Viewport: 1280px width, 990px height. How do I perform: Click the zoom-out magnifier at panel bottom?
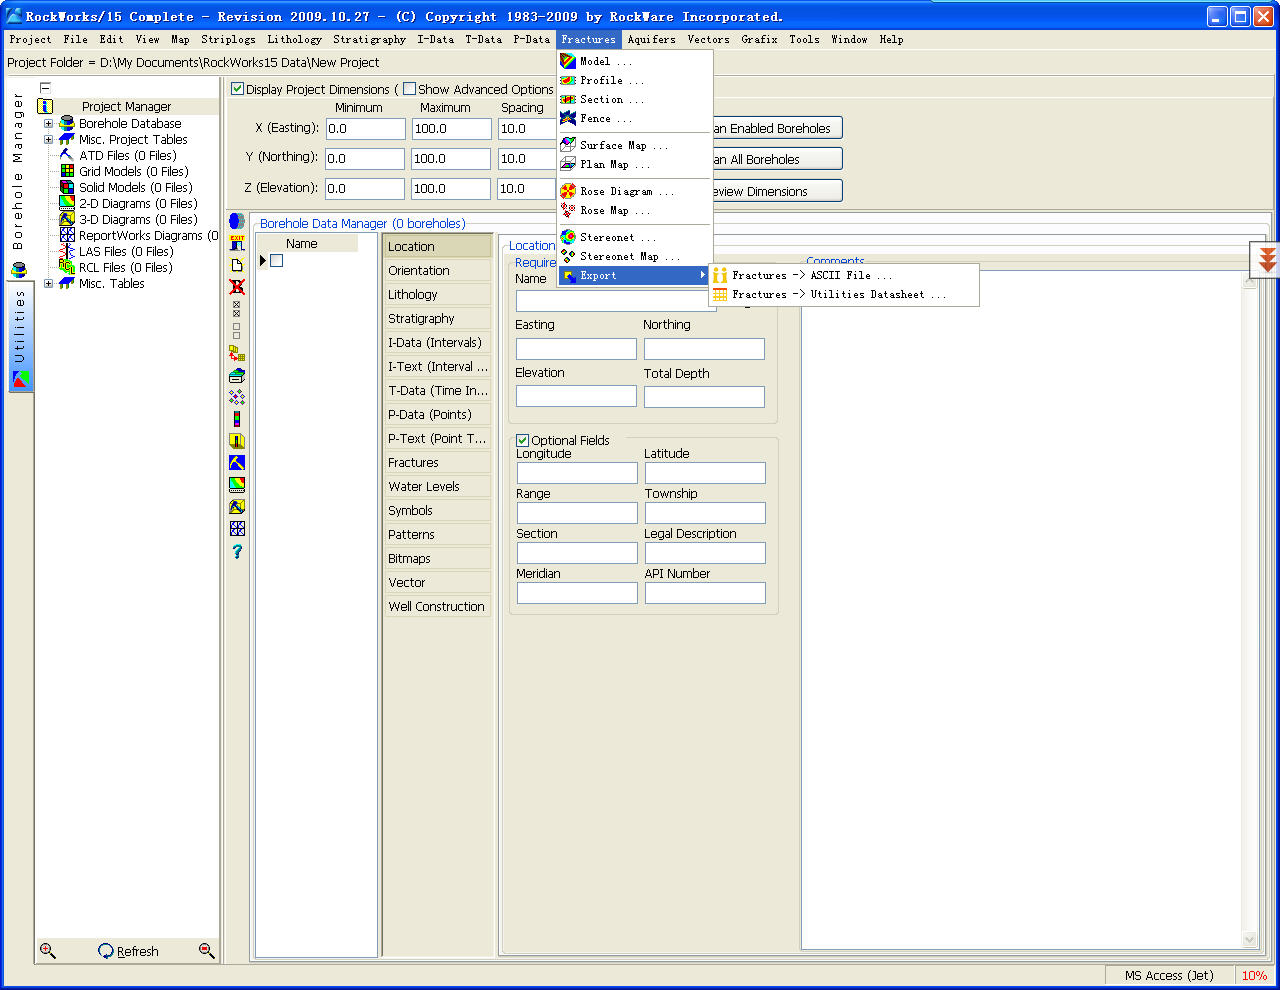(x=207, y=951)
